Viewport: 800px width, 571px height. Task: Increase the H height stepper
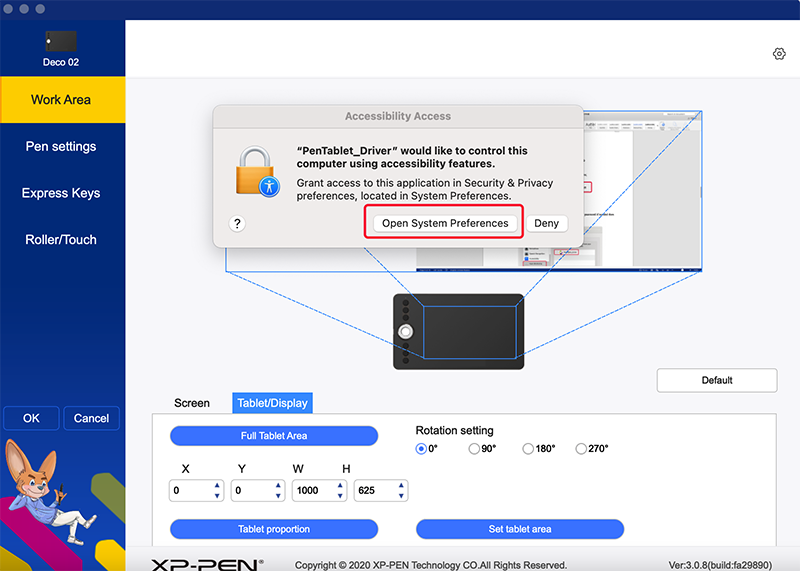click(401, 485)
